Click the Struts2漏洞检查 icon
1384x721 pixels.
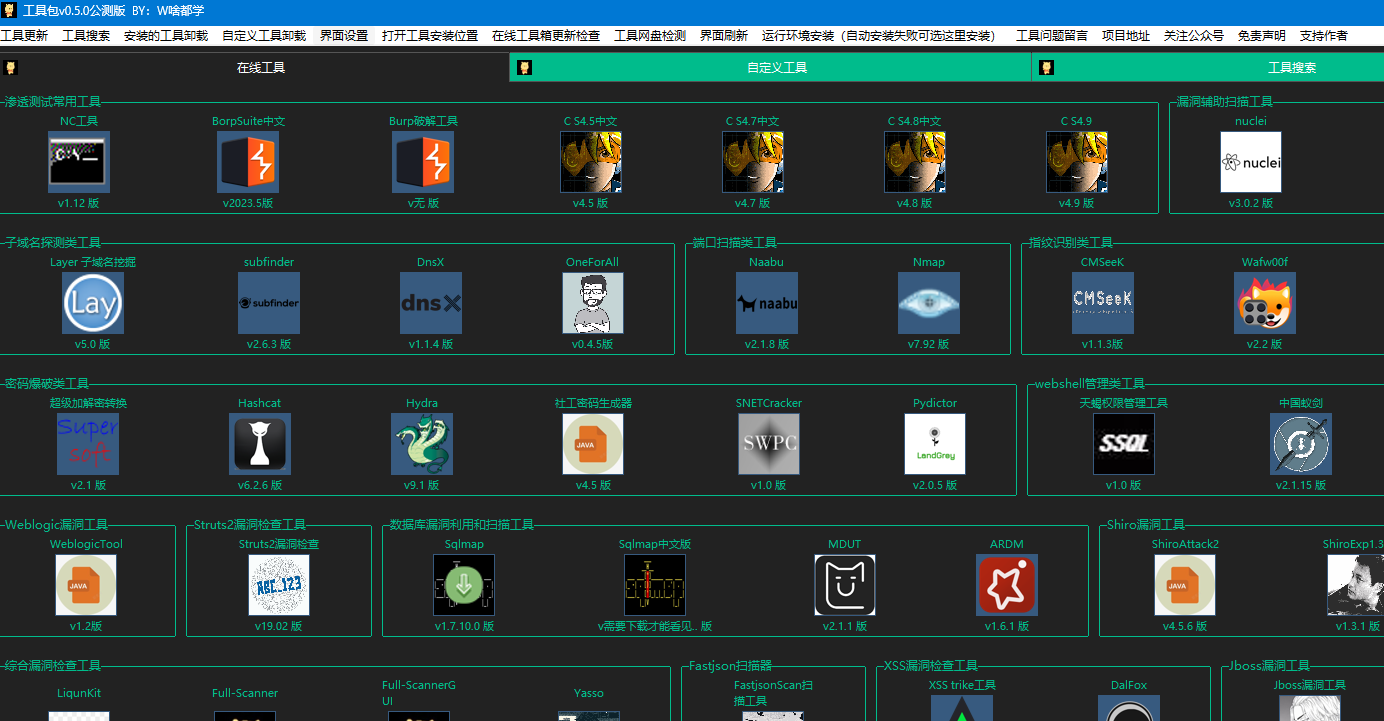point(279,585)
